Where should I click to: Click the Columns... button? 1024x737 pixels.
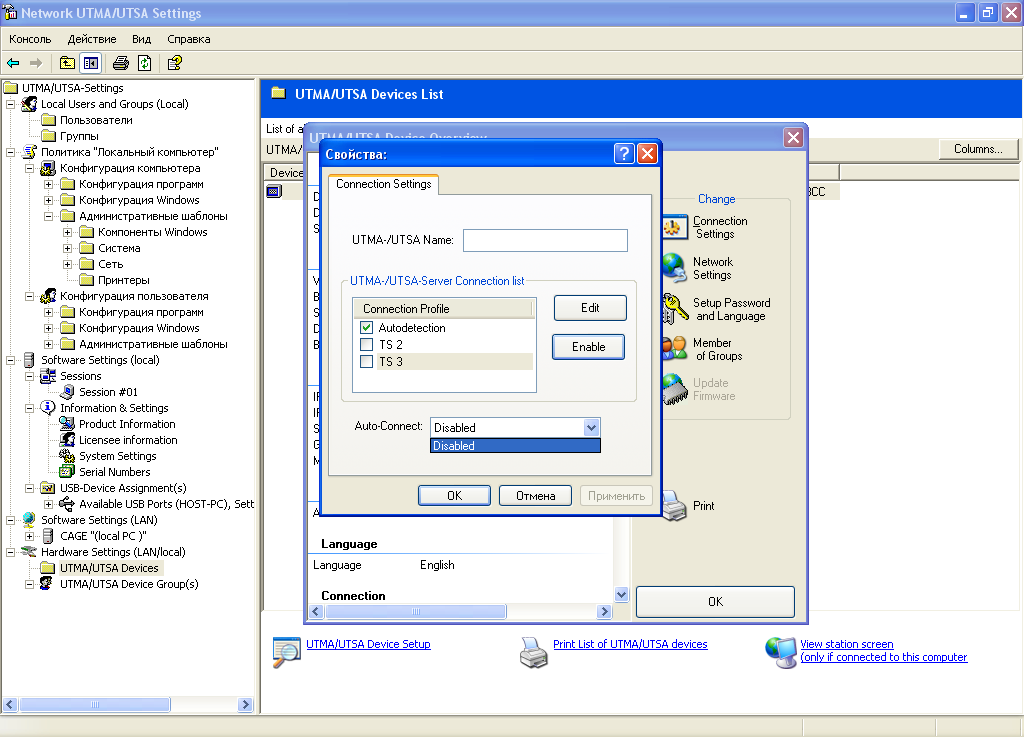[x=978, y=149]
